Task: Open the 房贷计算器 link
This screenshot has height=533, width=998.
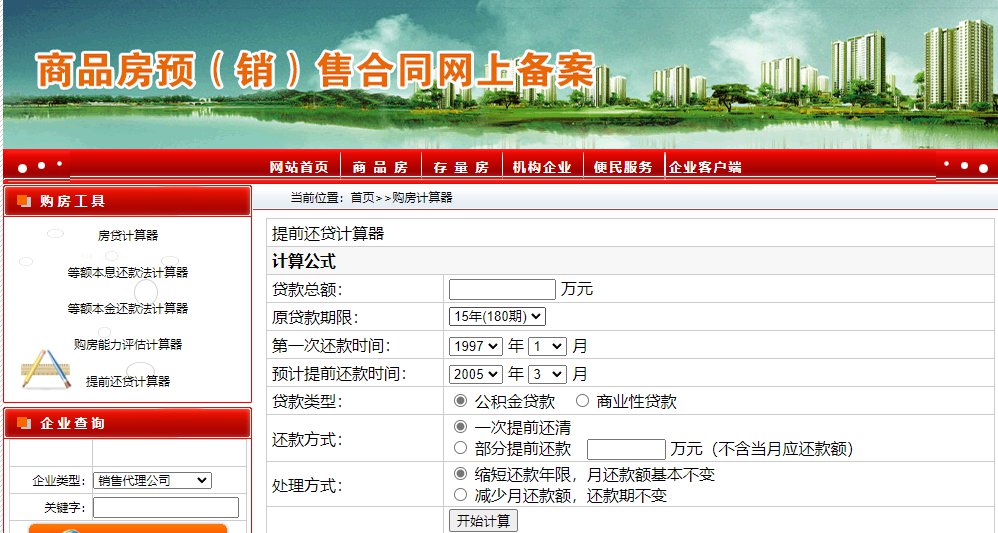Action: pos(127,236)
